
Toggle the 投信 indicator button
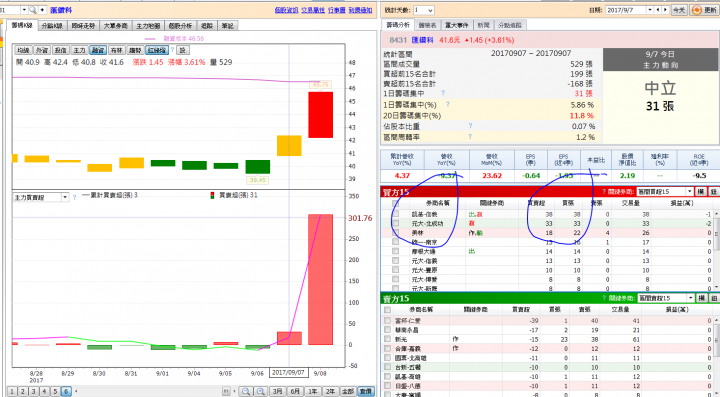[61, 50]
